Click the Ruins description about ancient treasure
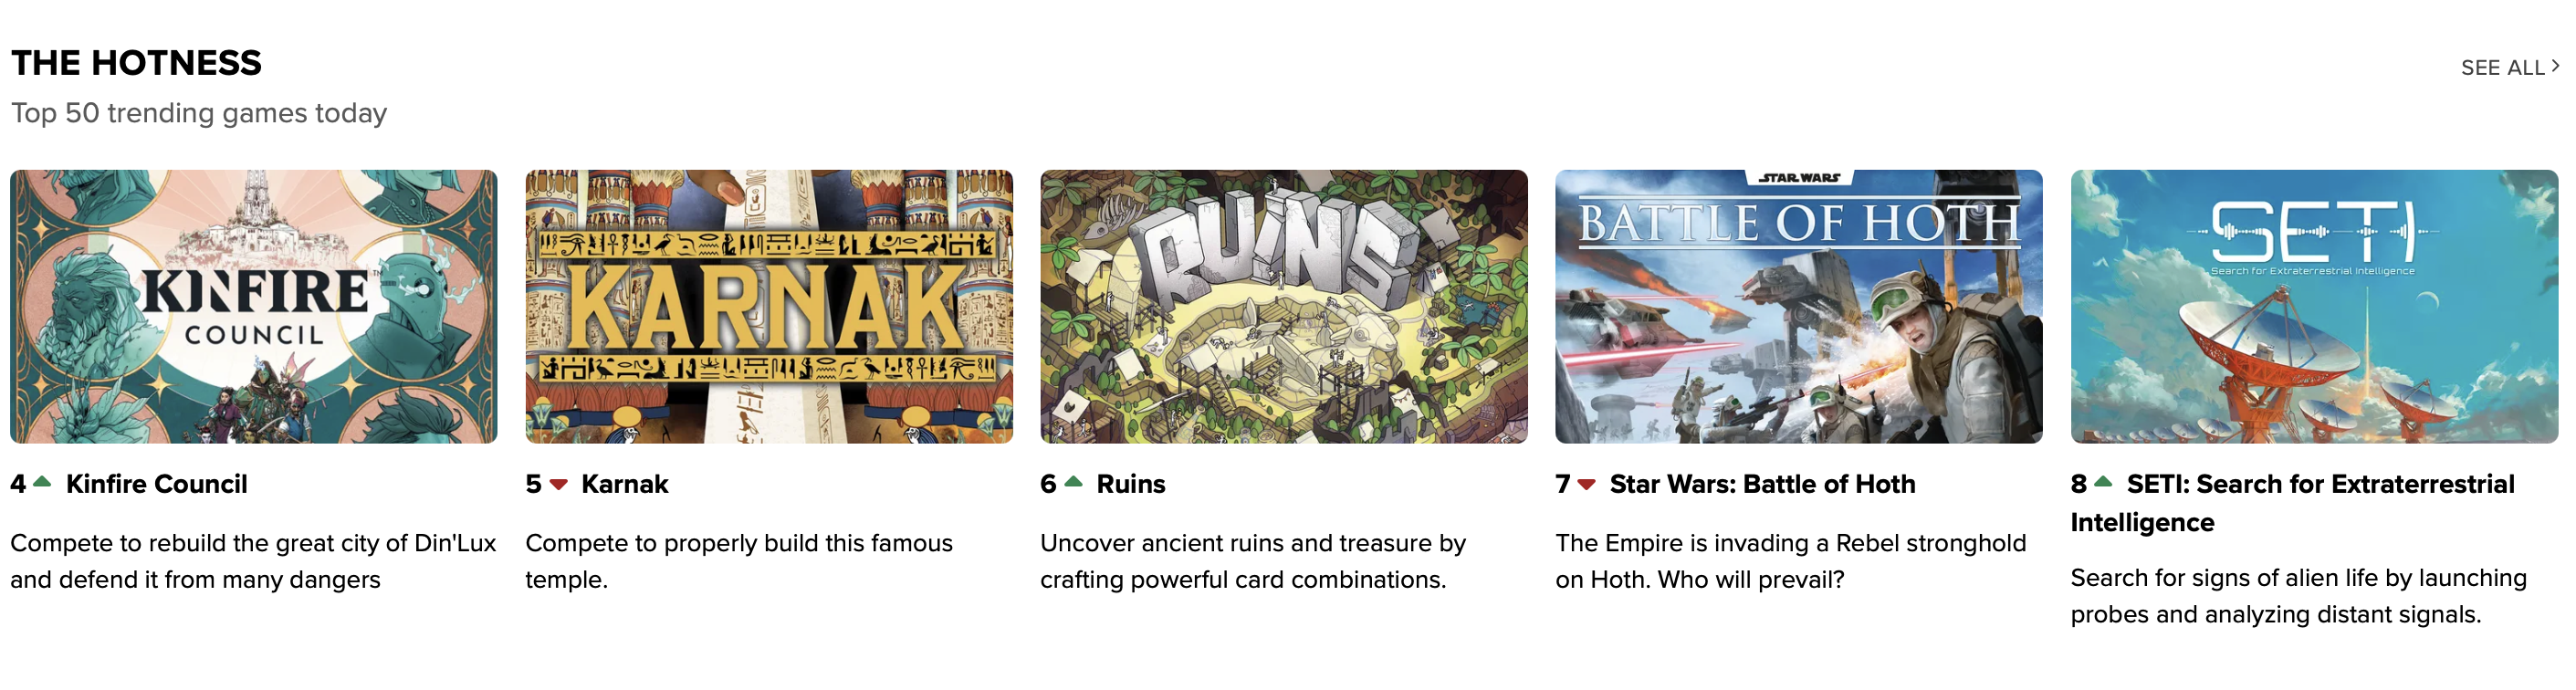 click(x=1253, y=561)
